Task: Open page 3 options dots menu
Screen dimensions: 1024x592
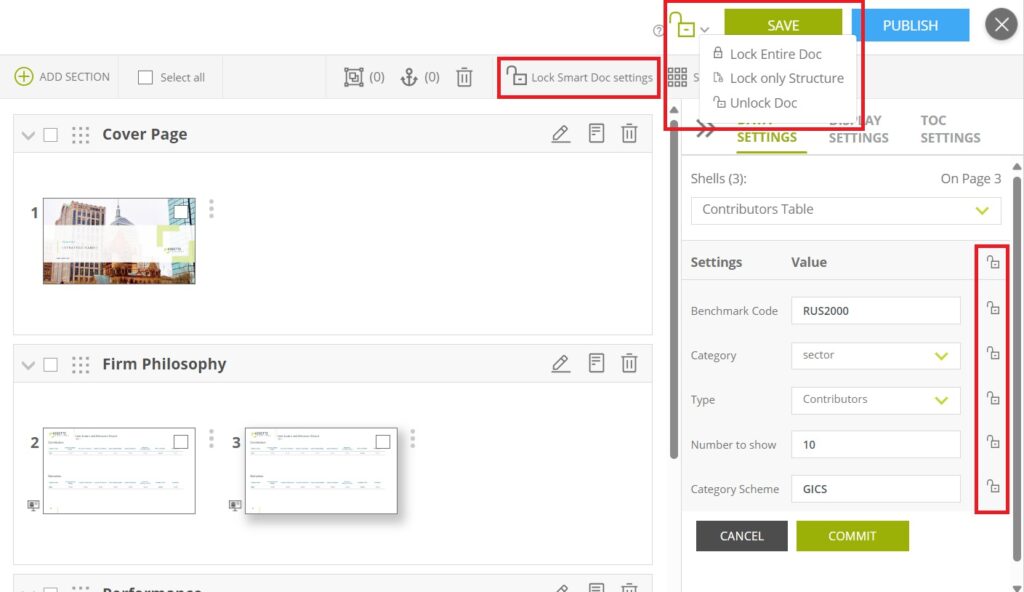Action: pyautogui.click(x=412, y=438)
